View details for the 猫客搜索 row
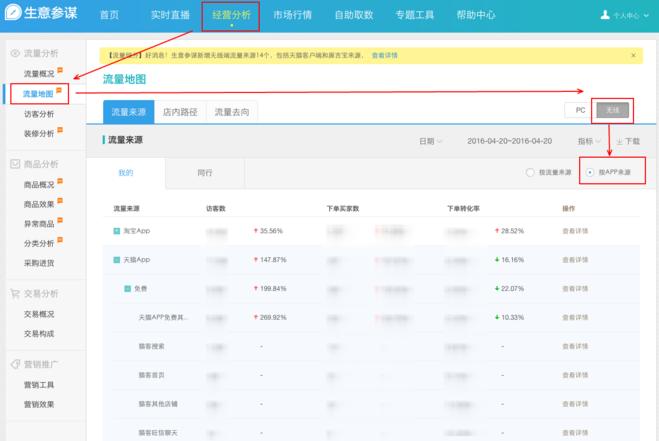 575,346
